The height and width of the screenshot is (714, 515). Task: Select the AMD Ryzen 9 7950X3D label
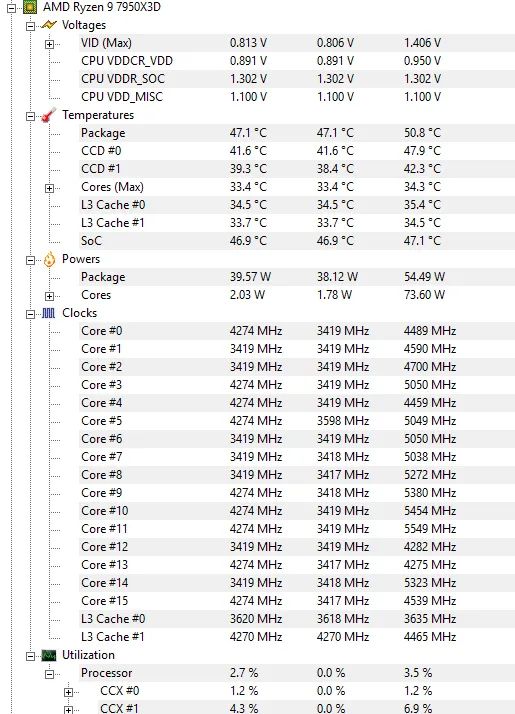click(x=102, y=7)
